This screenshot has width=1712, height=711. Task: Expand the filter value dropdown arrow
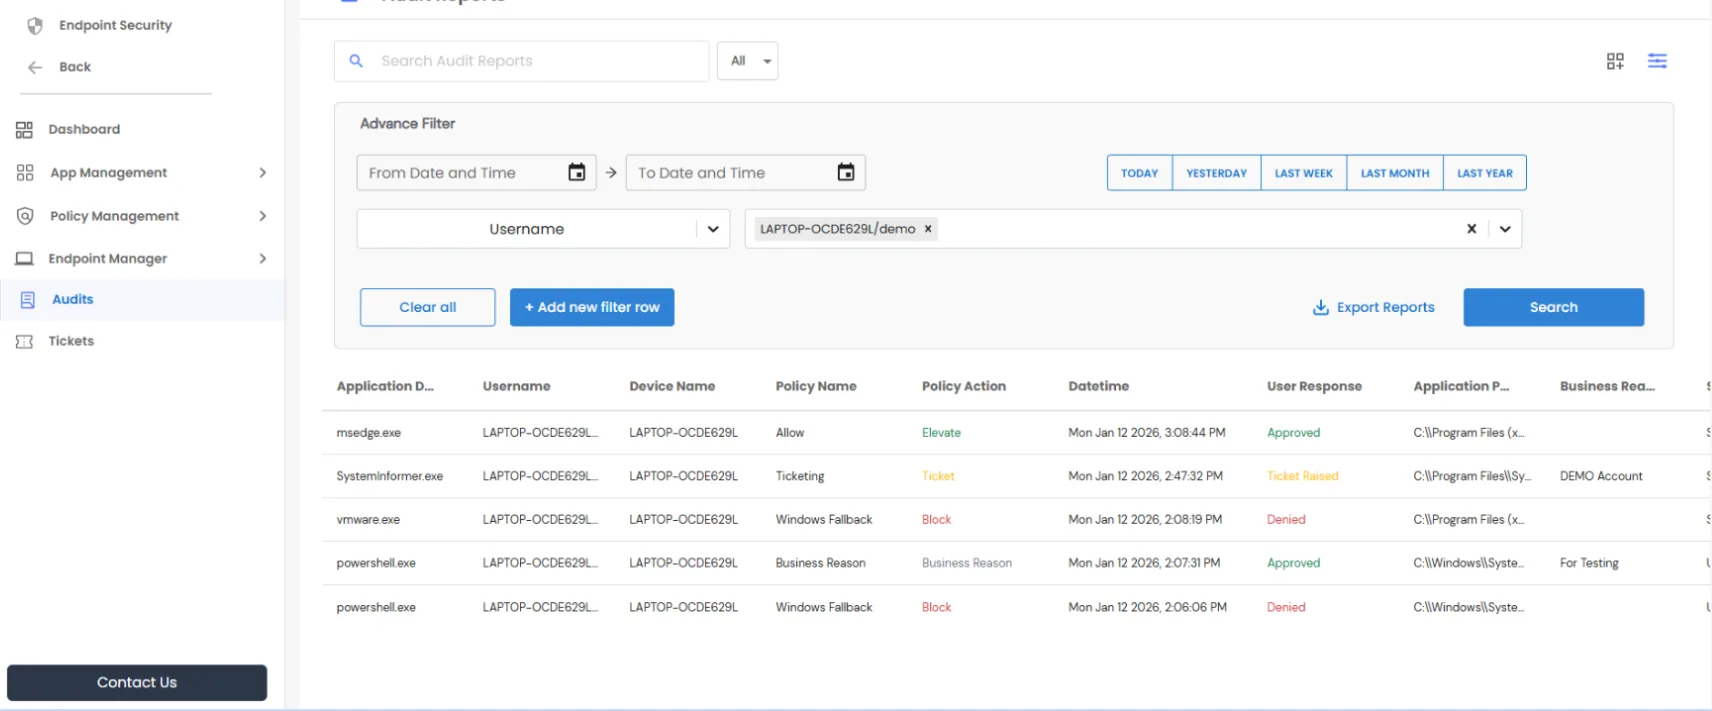[1504, 229]
